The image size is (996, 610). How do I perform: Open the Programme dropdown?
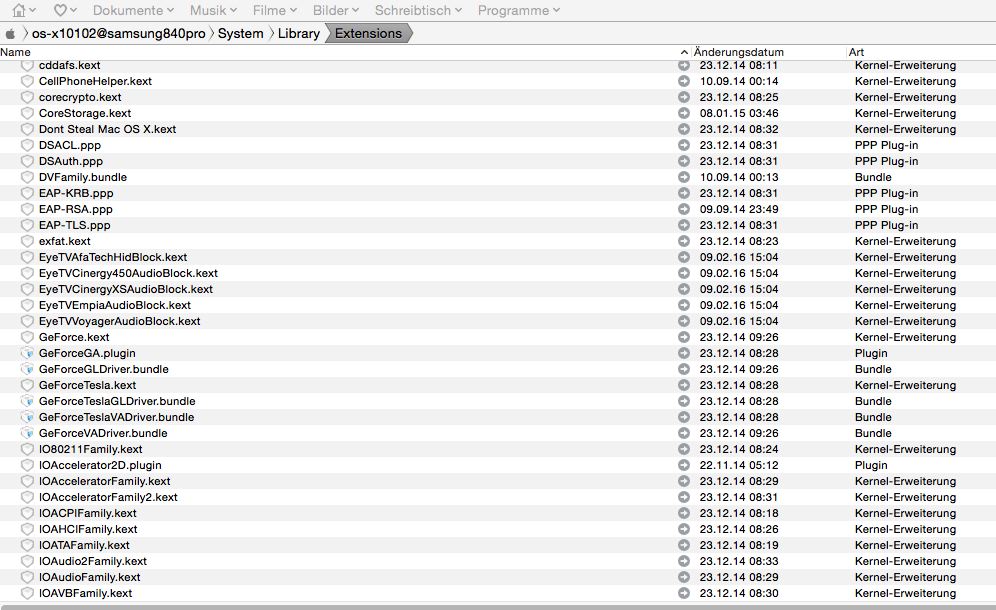[x=518, y=10]
